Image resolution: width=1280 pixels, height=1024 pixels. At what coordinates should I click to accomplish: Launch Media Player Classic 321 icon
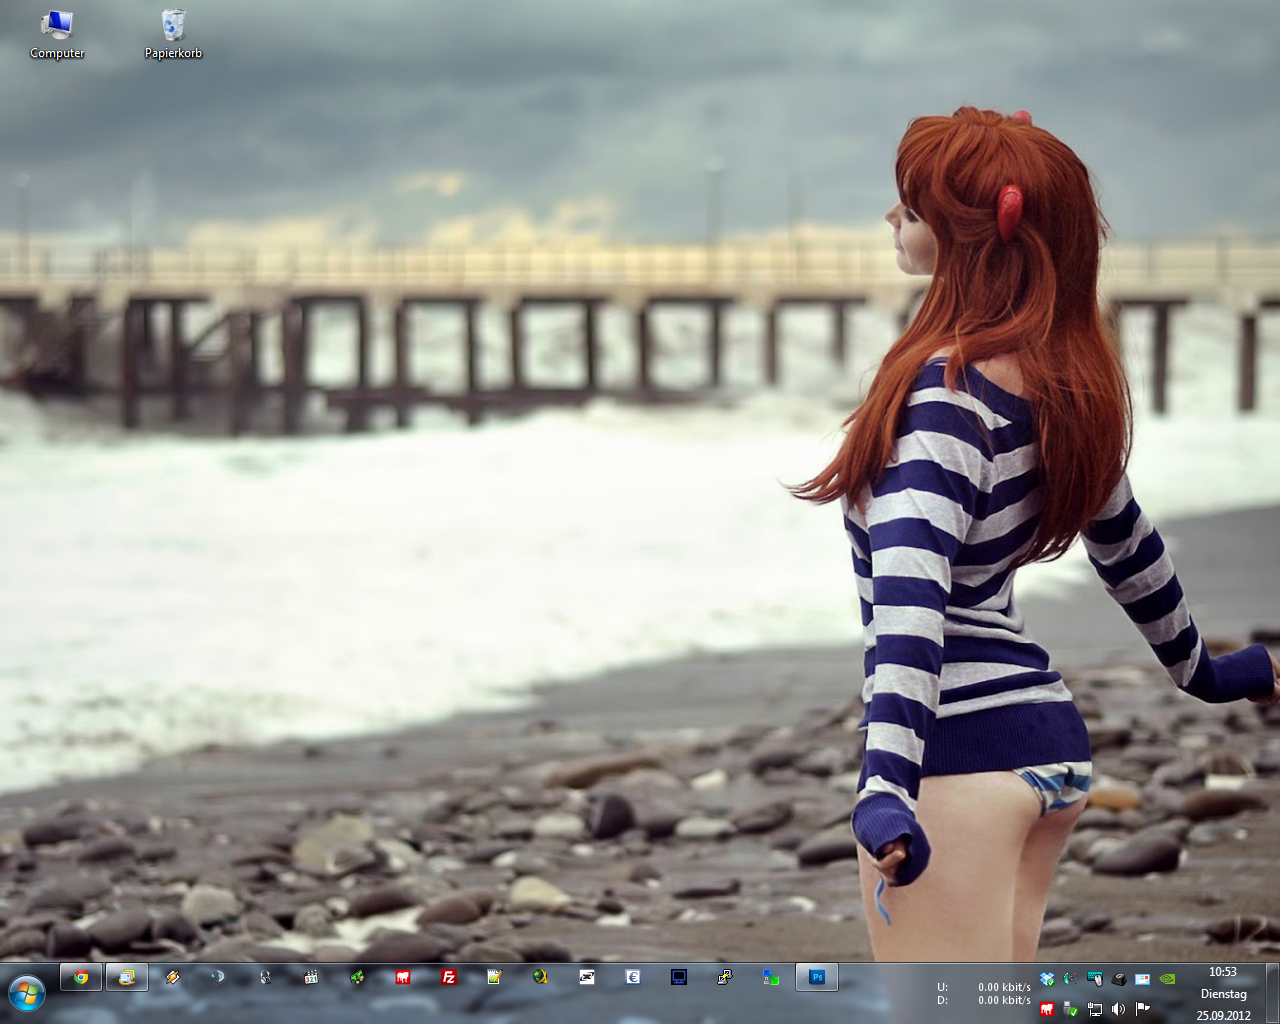pos(311,977)
